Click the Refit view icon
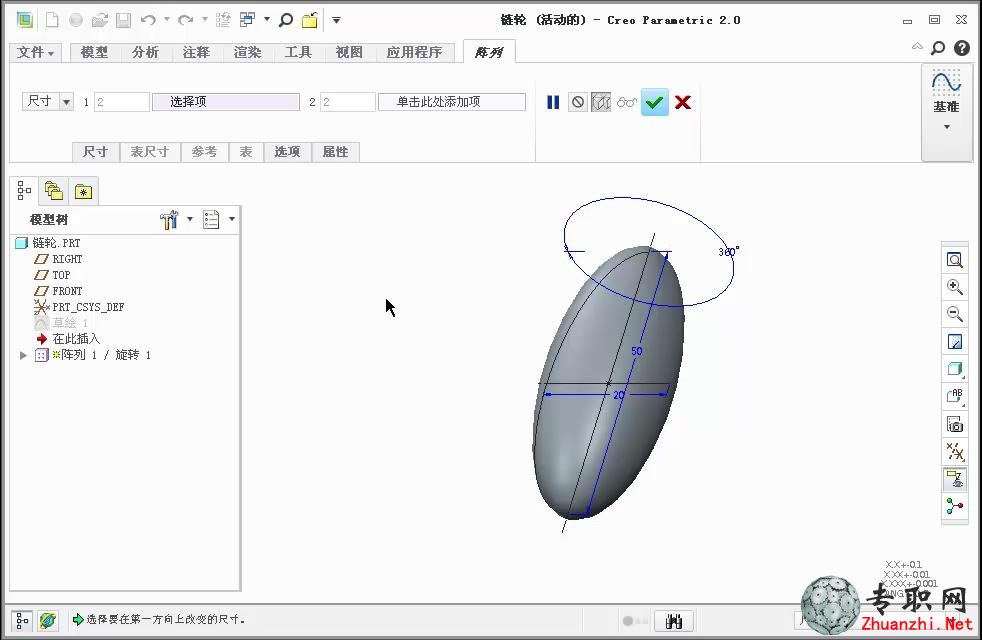Image resolution: width=982 pixels, height=640 pixels. pyautogui.click(x=954, y=260)
